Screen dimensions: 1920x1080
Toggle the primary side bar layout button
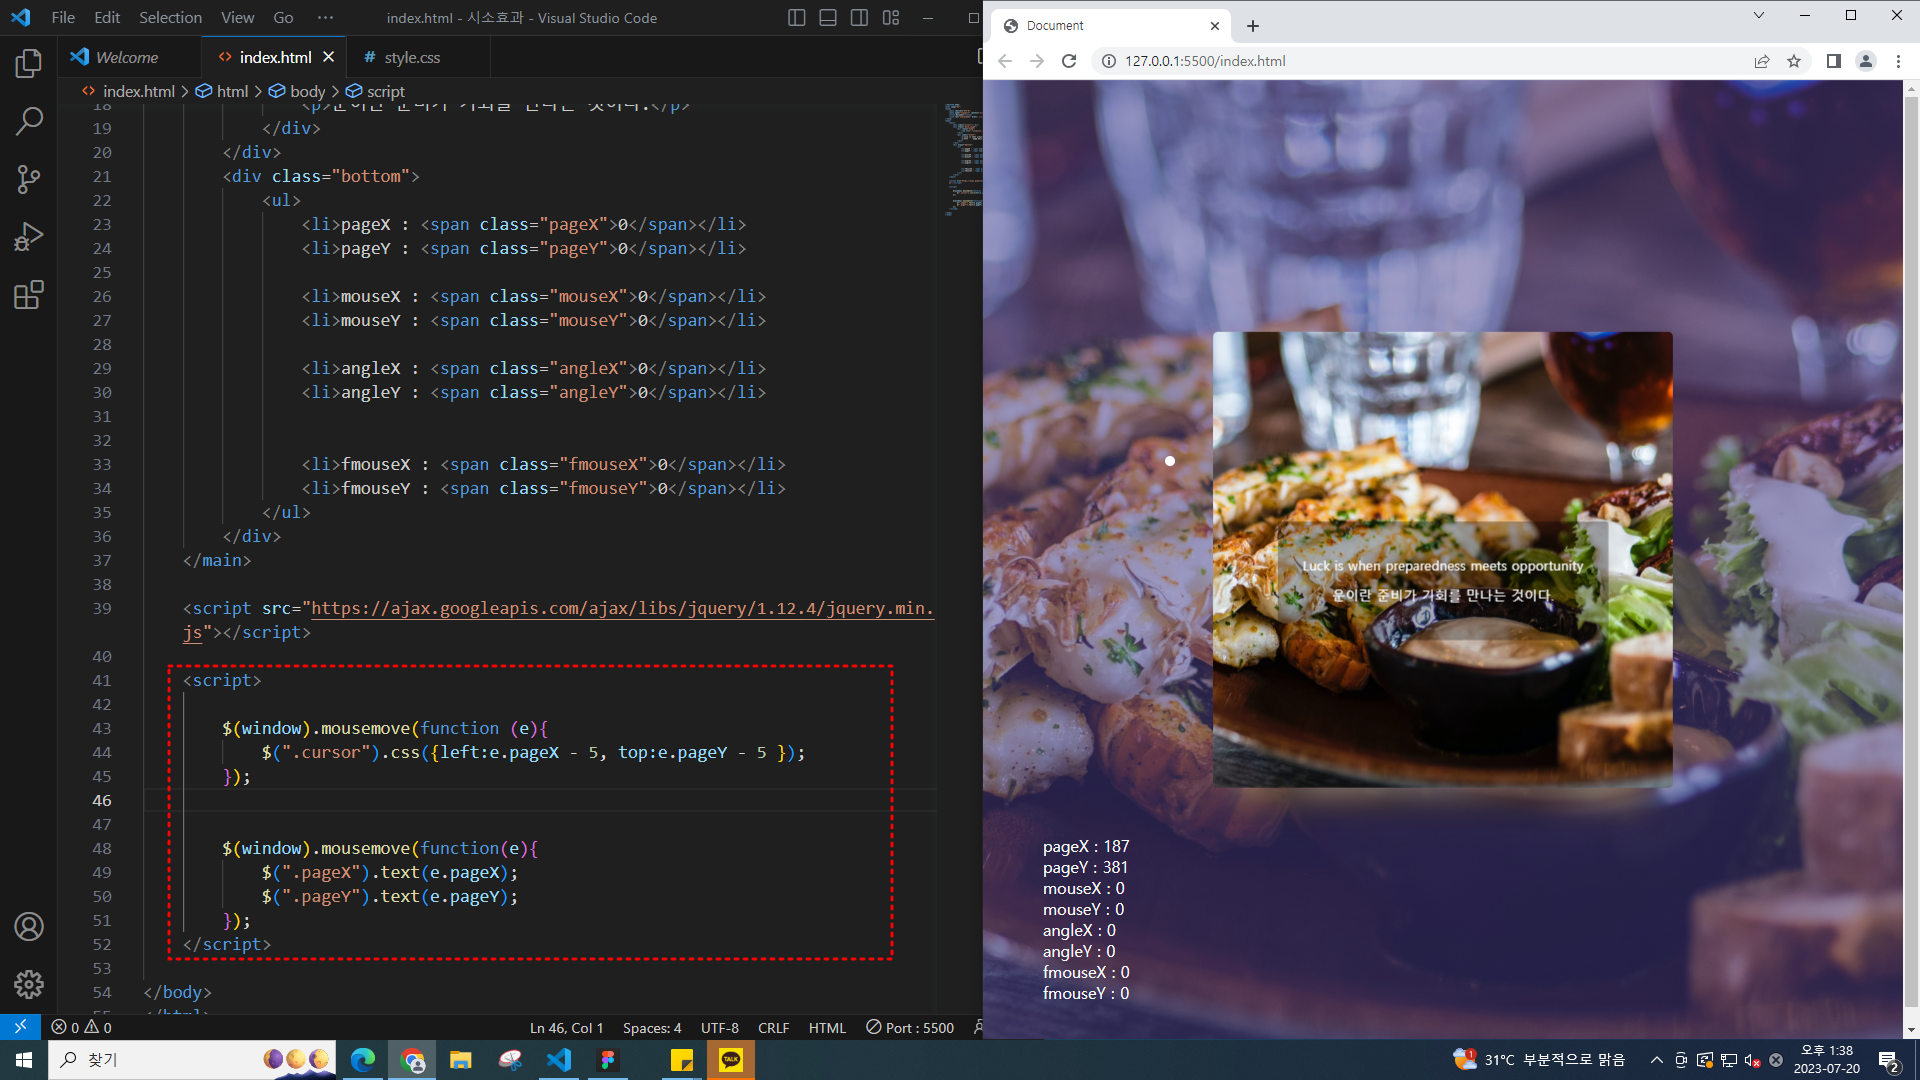[797, 18]
